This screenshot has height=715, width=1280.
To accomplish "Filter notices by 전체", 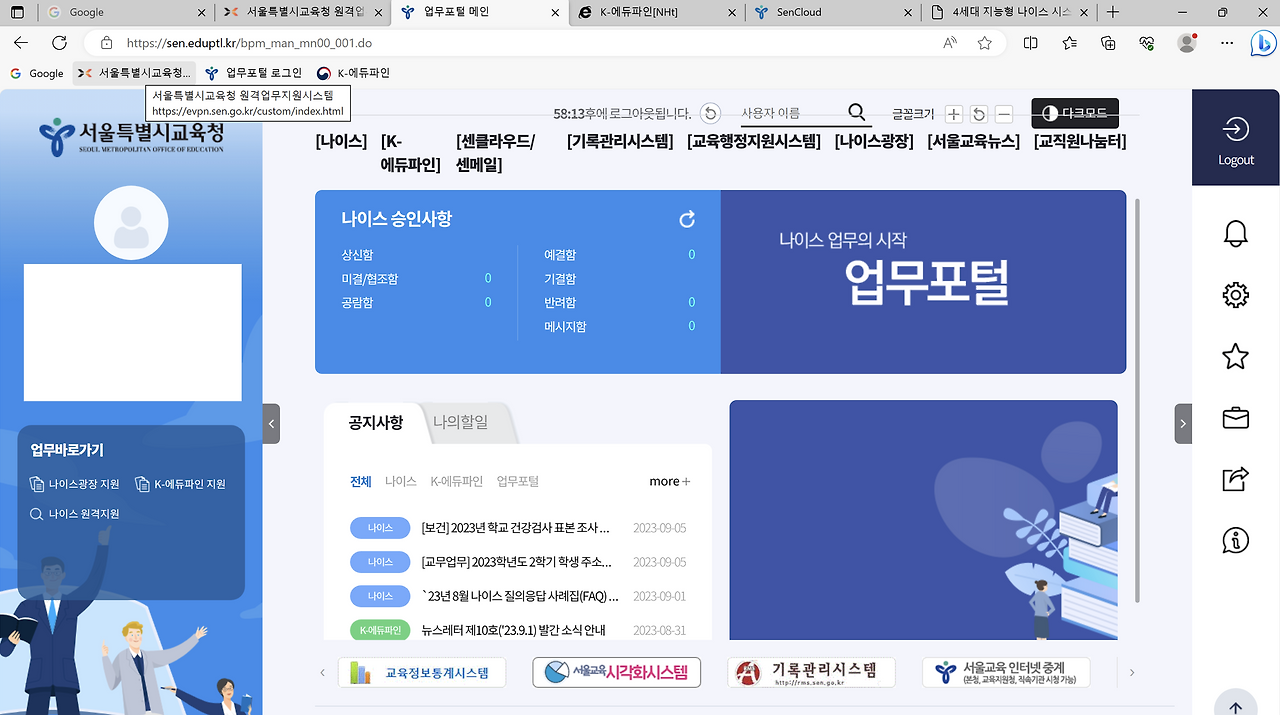I will [x=361, y=481].
